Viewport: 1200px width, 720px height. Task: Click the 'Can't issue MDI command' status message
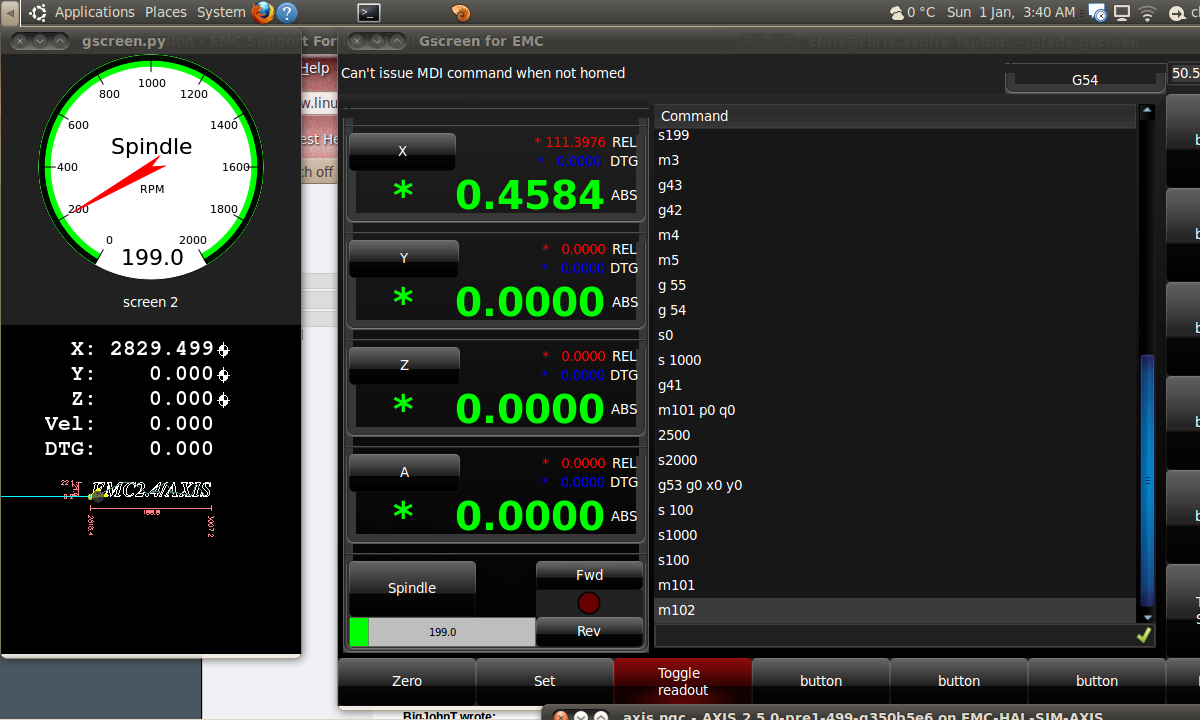(x=483, y=73)
